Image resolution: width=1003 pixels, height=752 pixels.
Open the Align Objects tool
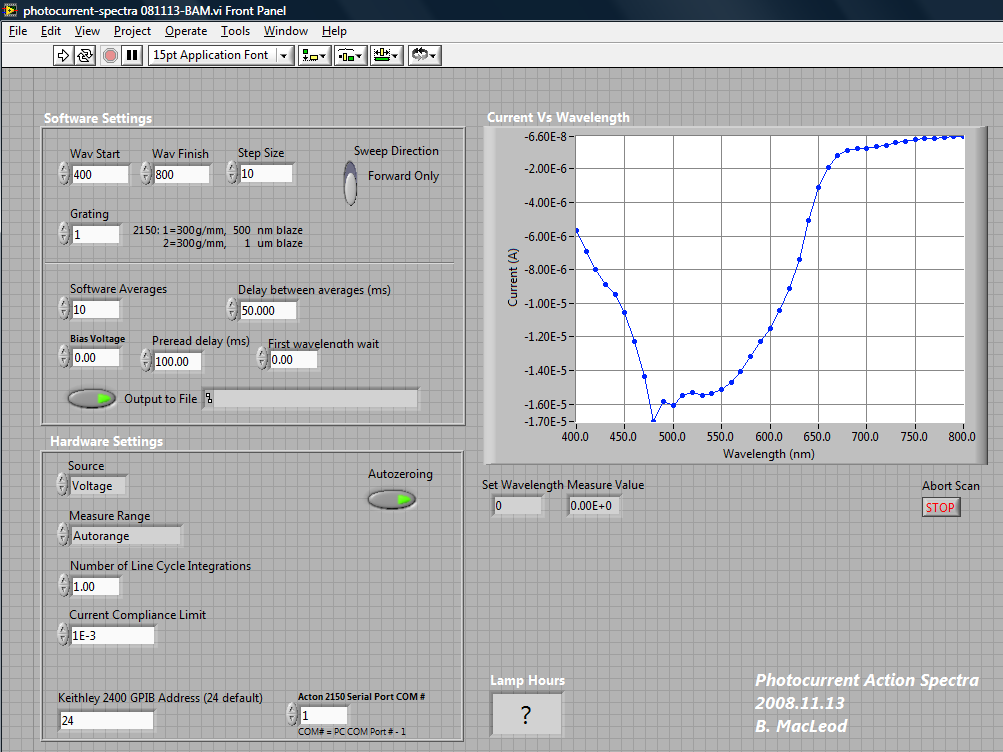click(314, 56)
